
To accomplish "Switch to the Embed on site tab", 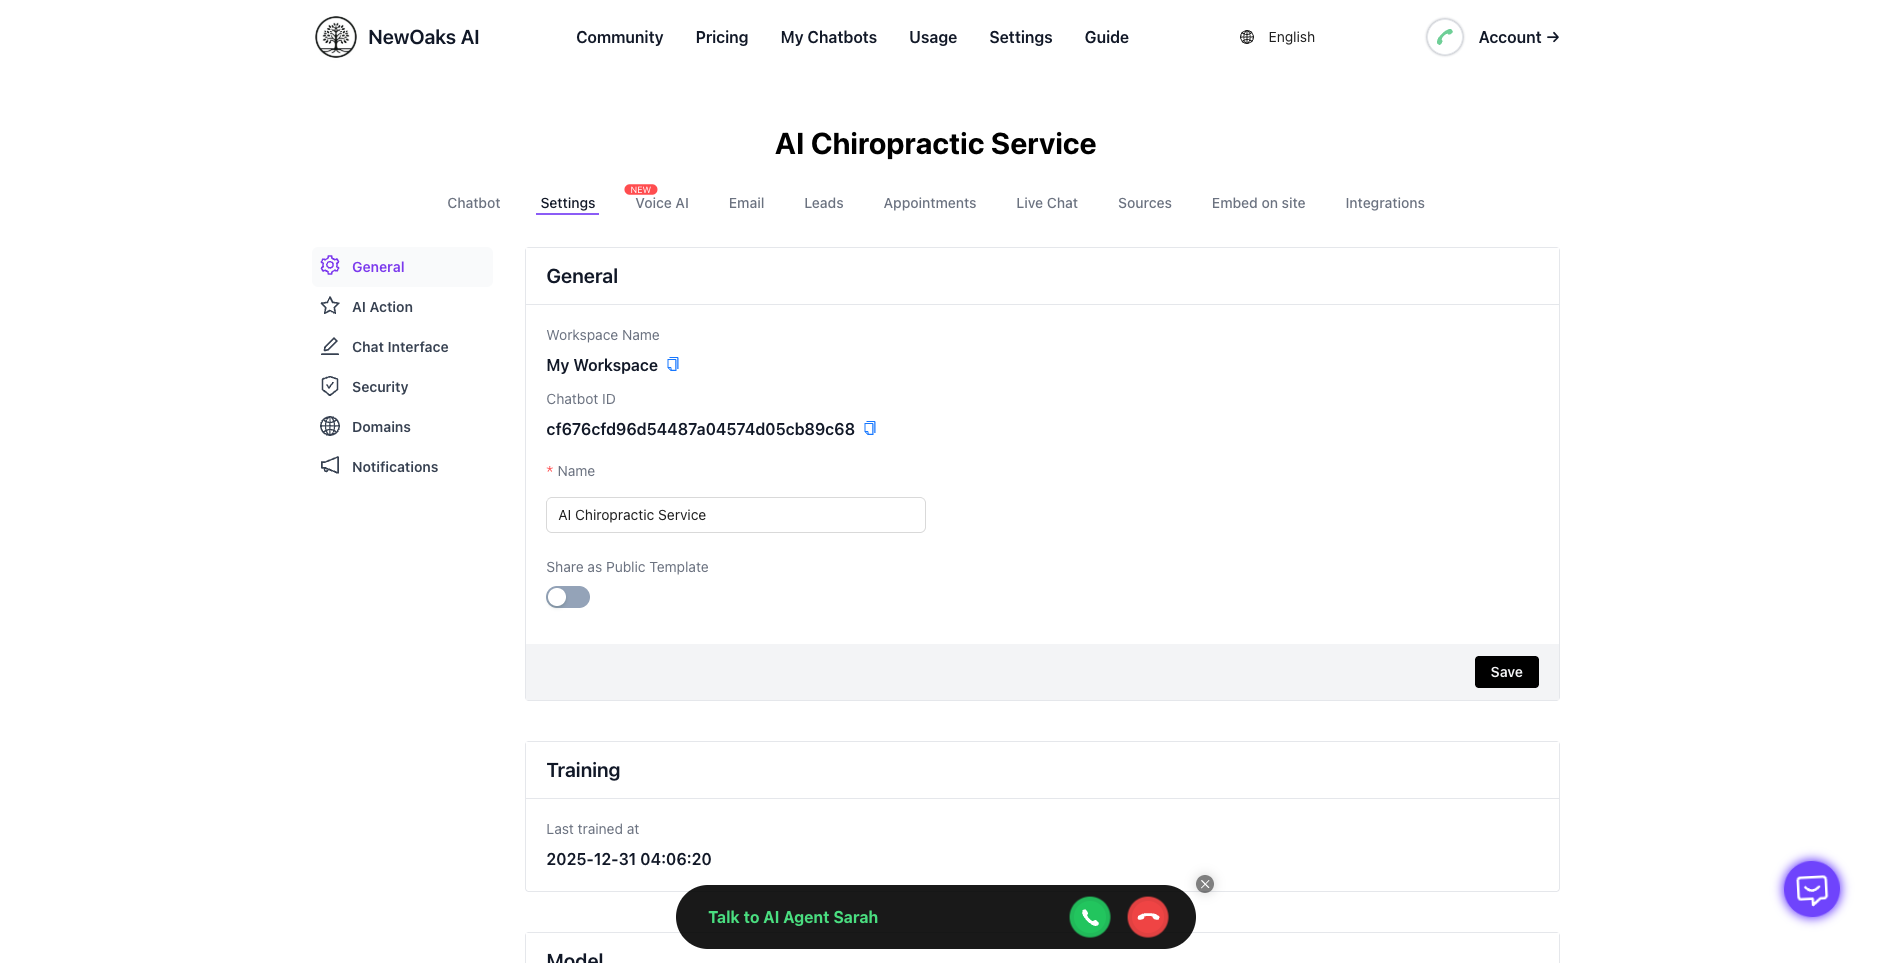I will [x=1258, y=203].
